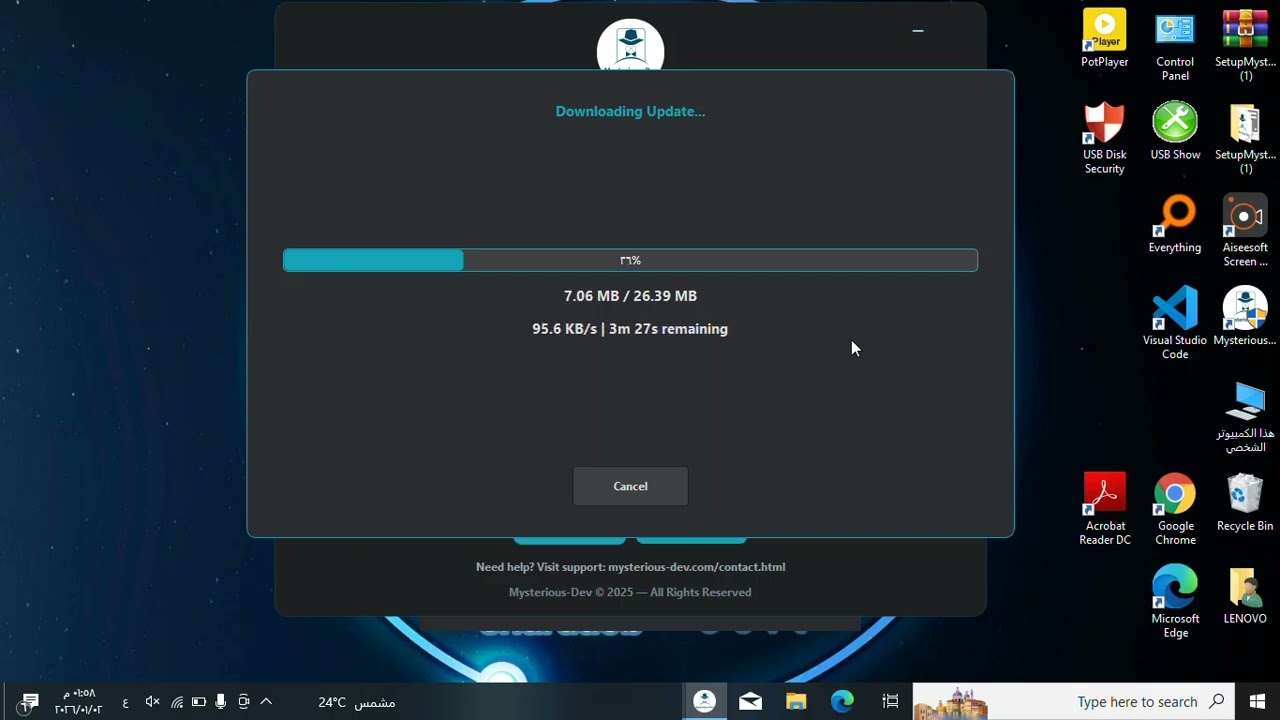Open USB Show desktop icon
The image size is (1280, 720).
(x=1175, y=131)
